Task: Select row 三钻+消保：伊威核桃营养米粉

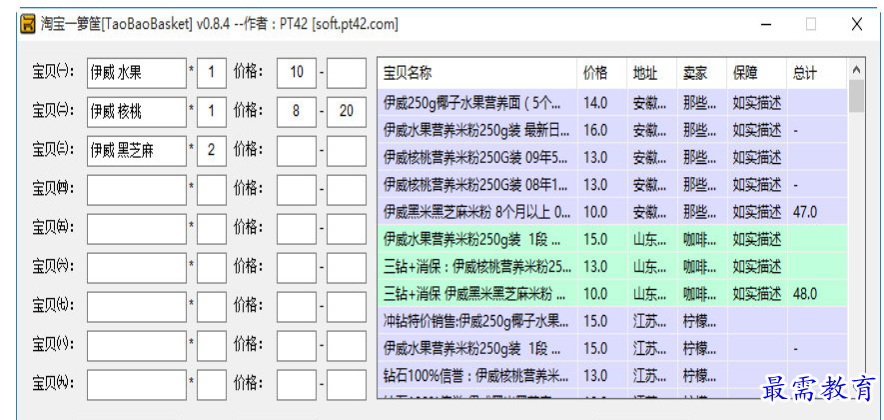Action: pos(613,266)
